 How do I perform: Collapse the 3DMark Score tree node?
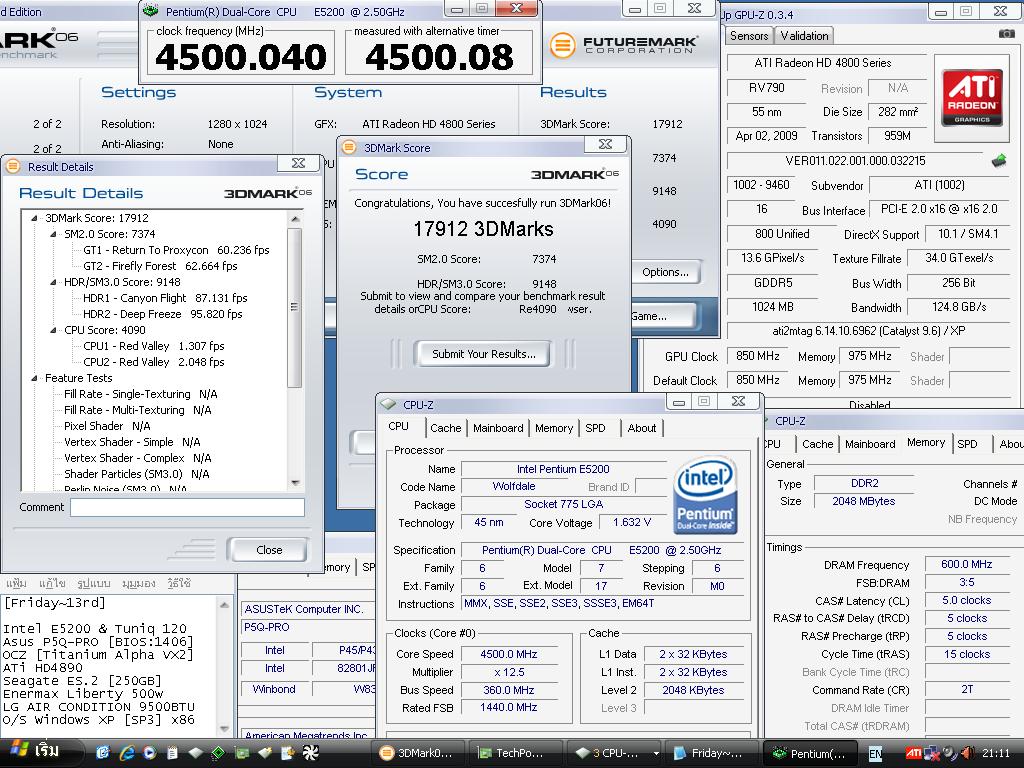pos(34,218)
